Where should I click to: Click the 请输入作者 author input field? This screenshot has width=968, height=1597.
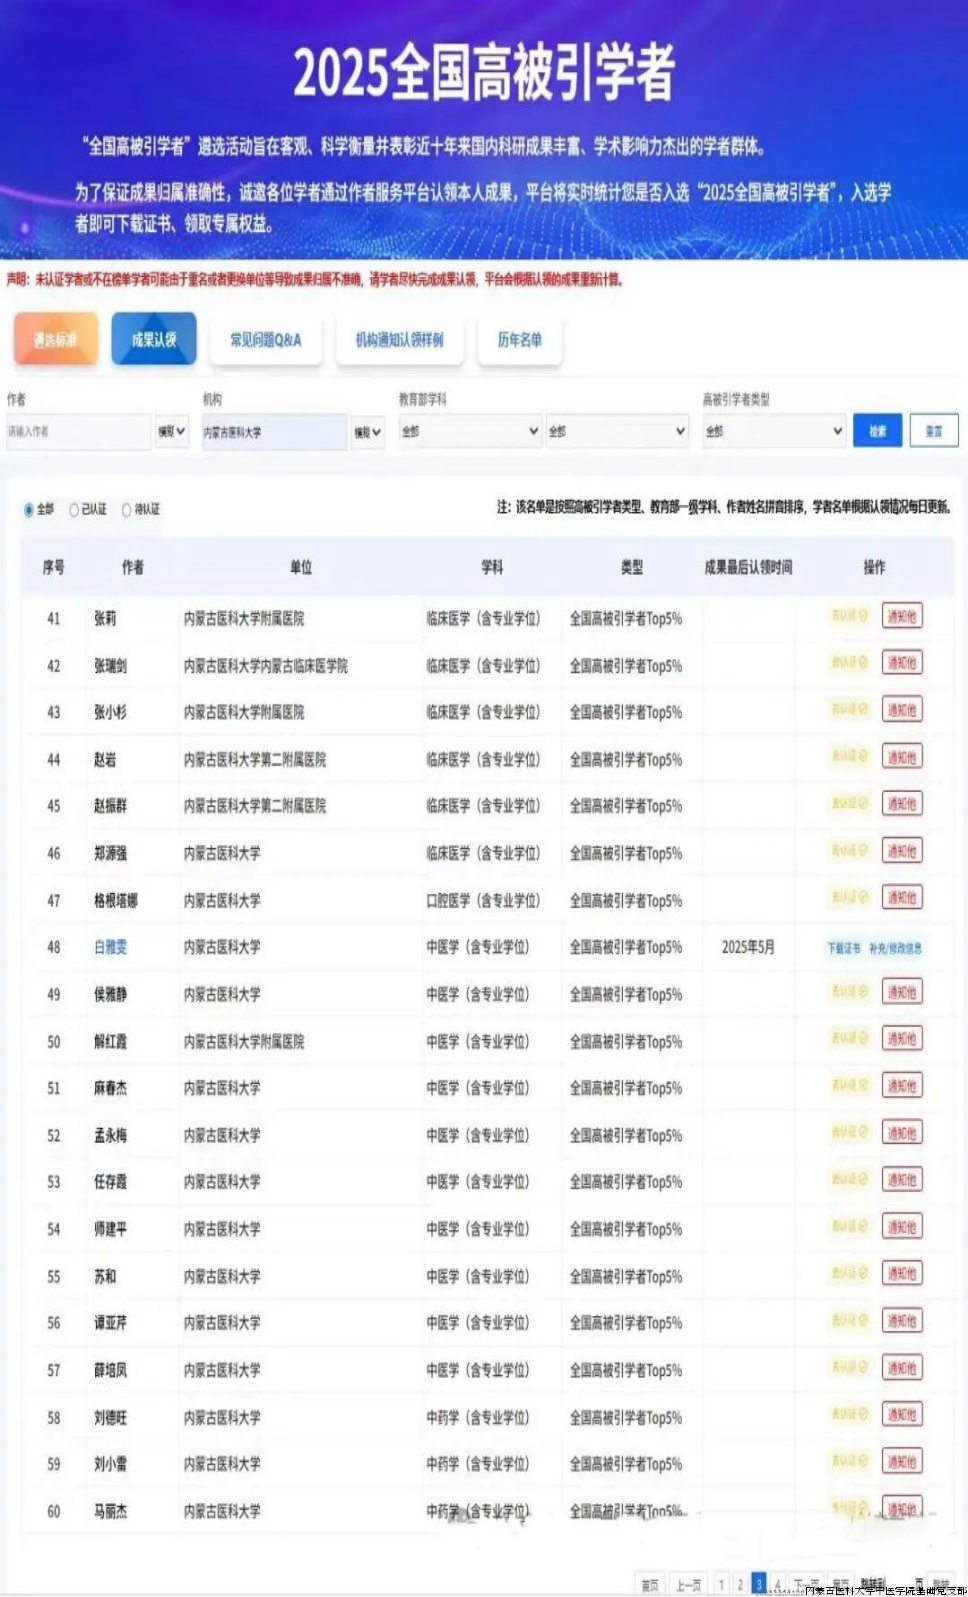pos(78,431)
